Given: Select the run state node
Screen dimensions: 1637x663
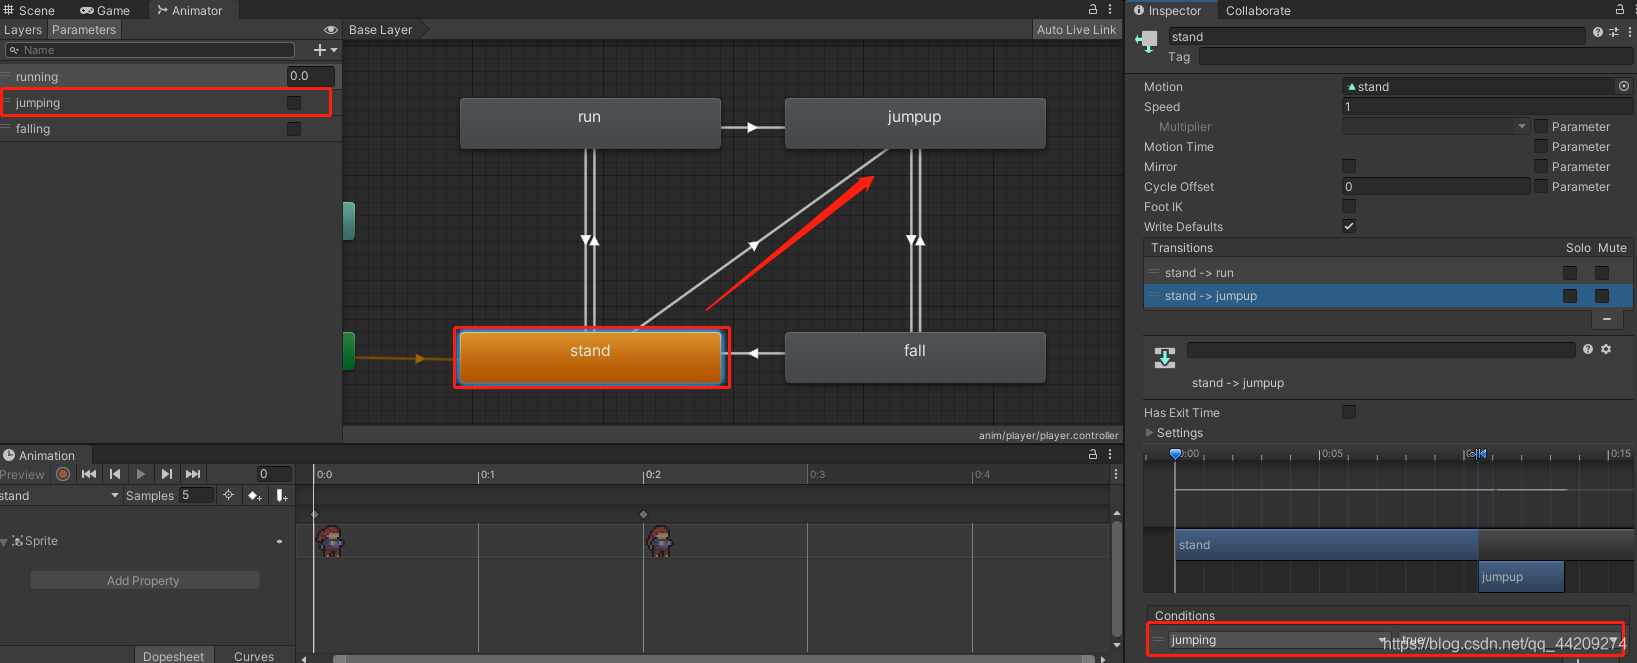Looking at the screenshot, I should coord(590,123).
